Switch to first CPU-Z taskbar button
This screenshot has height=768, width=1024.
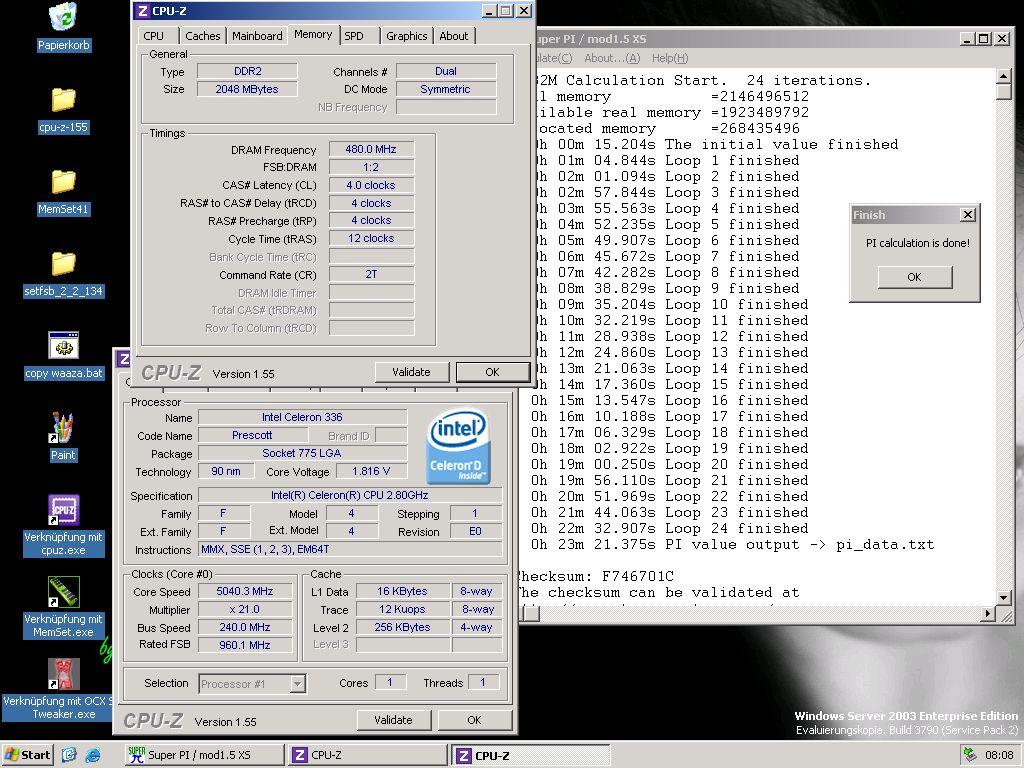[368, 755]
